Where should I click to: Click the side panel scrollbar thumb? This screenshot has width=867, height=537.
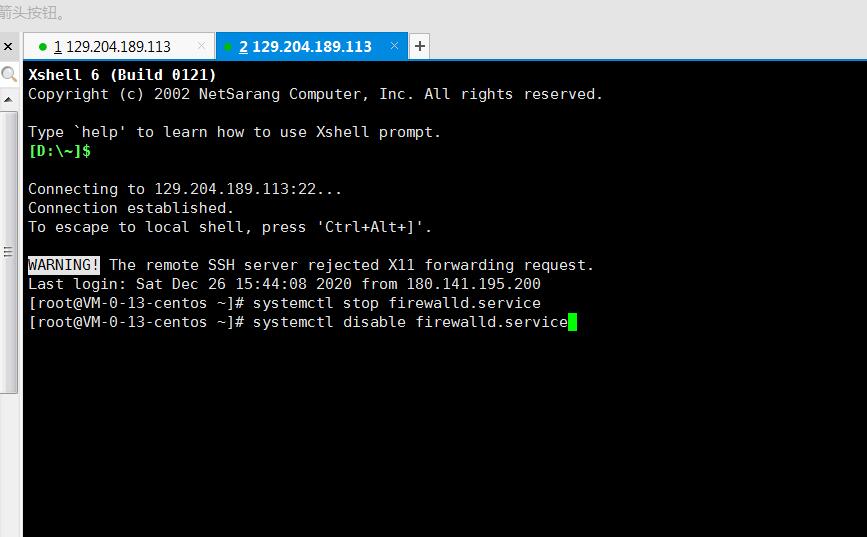pyautogui.click(x=9, y=250)
